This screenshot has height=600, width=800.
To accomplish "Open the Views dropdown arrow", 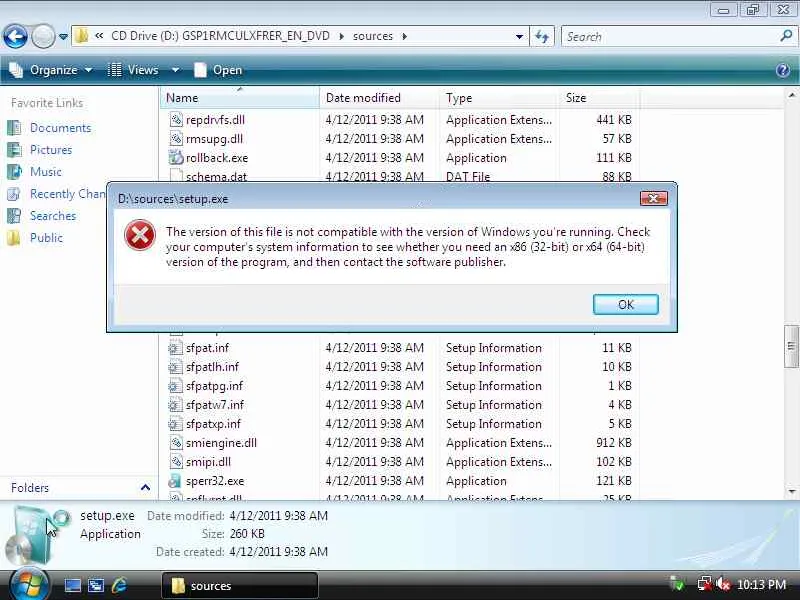I will pyautogui.click(x=175, y=70).
